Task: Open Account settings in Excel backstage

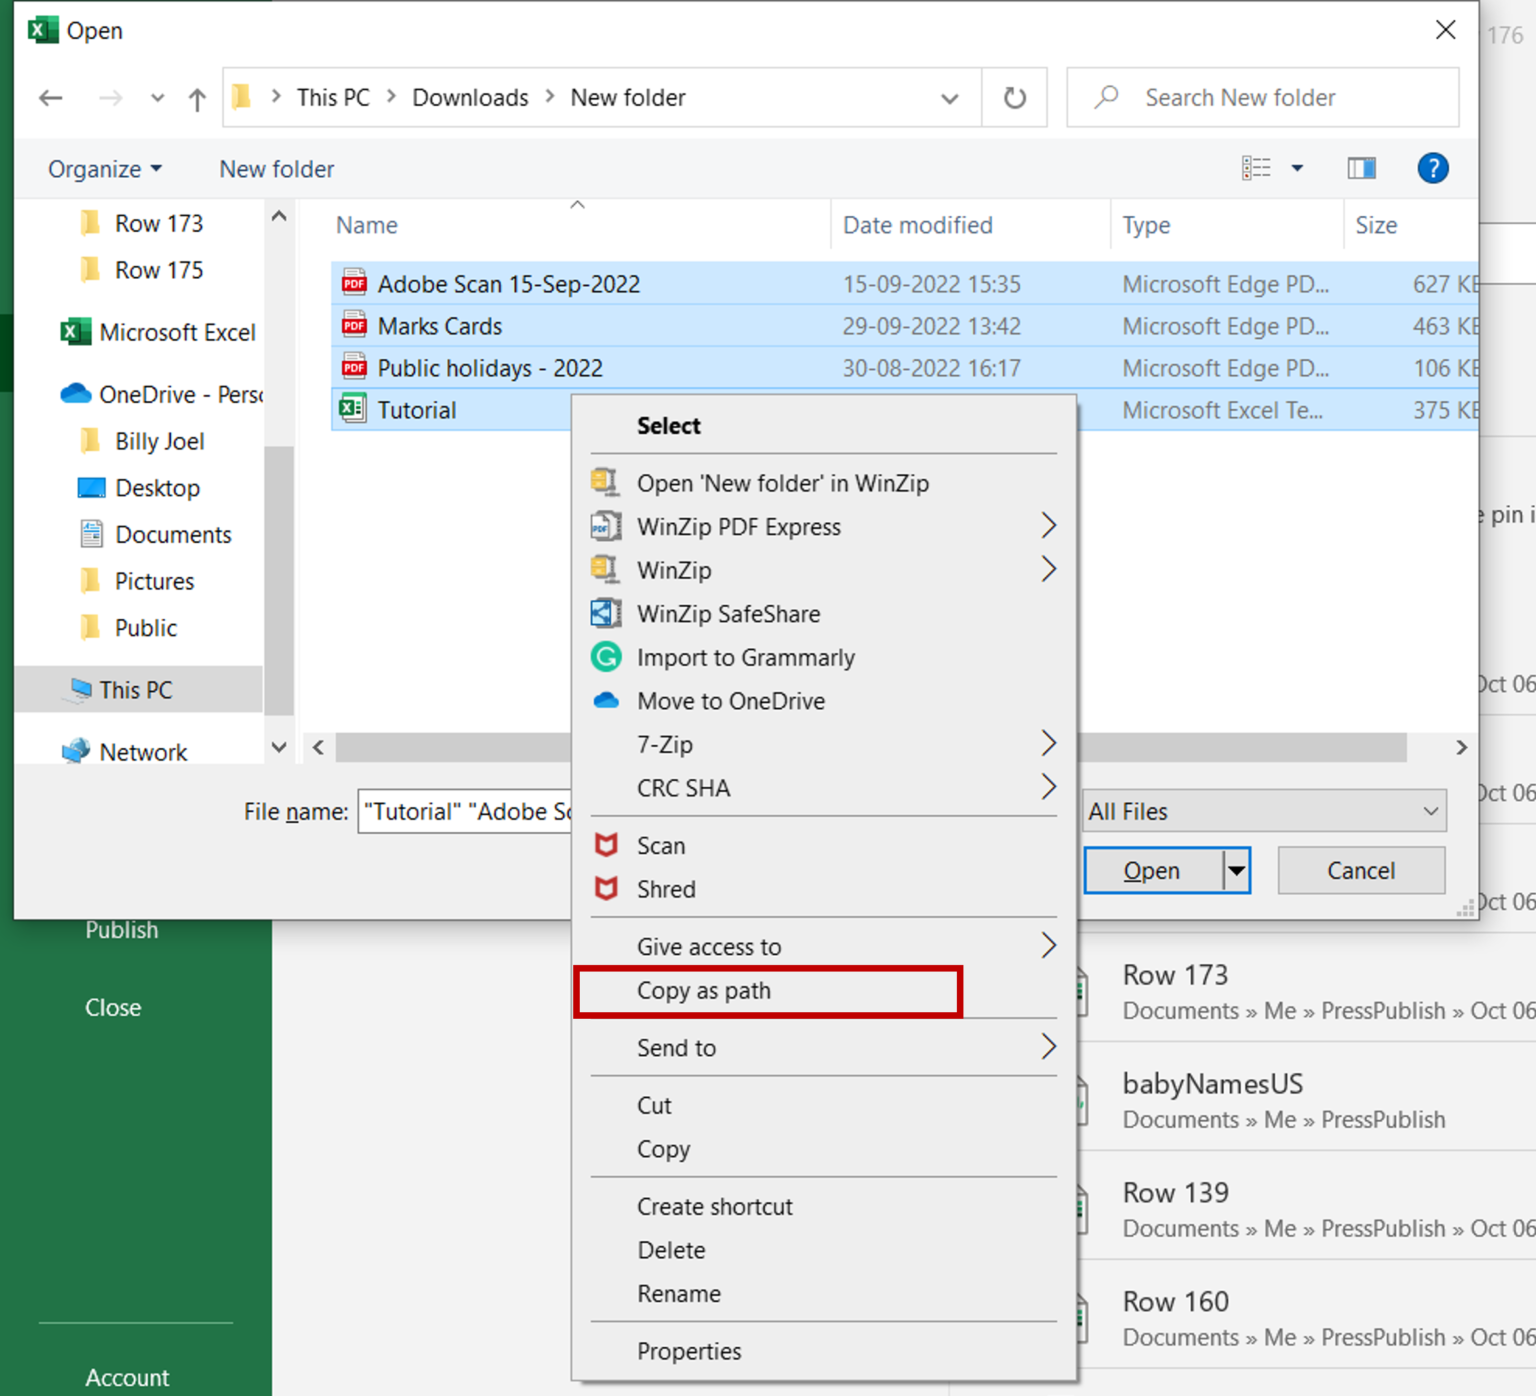Action: [x=127, y=1377]
